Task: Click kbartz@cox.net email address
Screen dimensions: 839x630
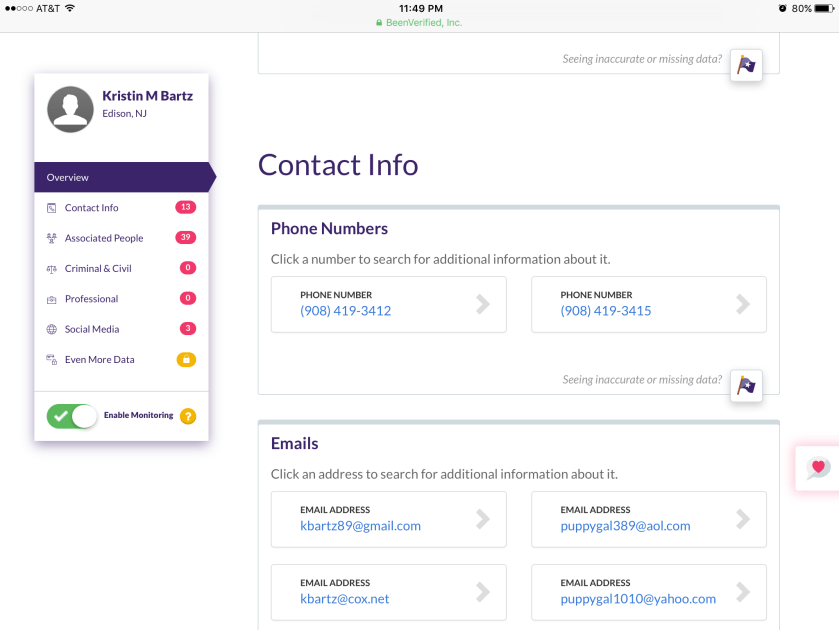Action: (345, 599)
